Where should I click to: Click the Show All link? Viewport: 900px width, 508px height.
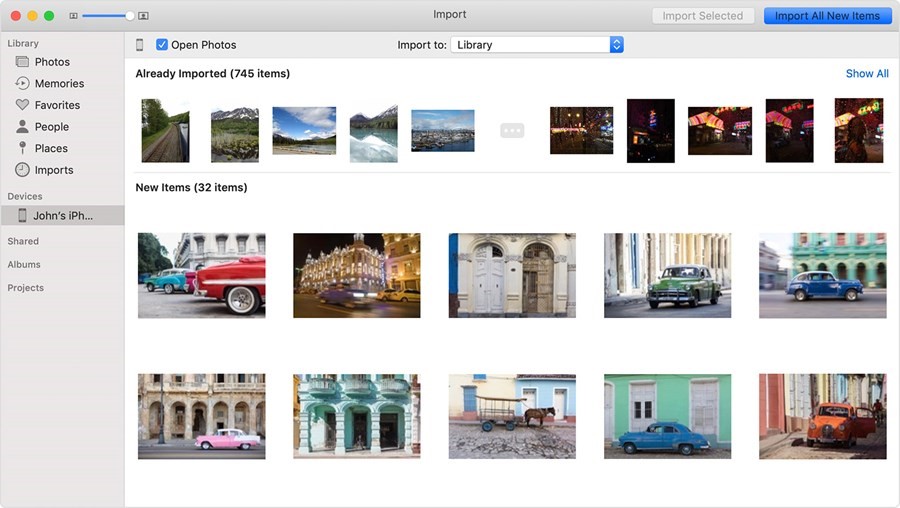coord(866,74)
